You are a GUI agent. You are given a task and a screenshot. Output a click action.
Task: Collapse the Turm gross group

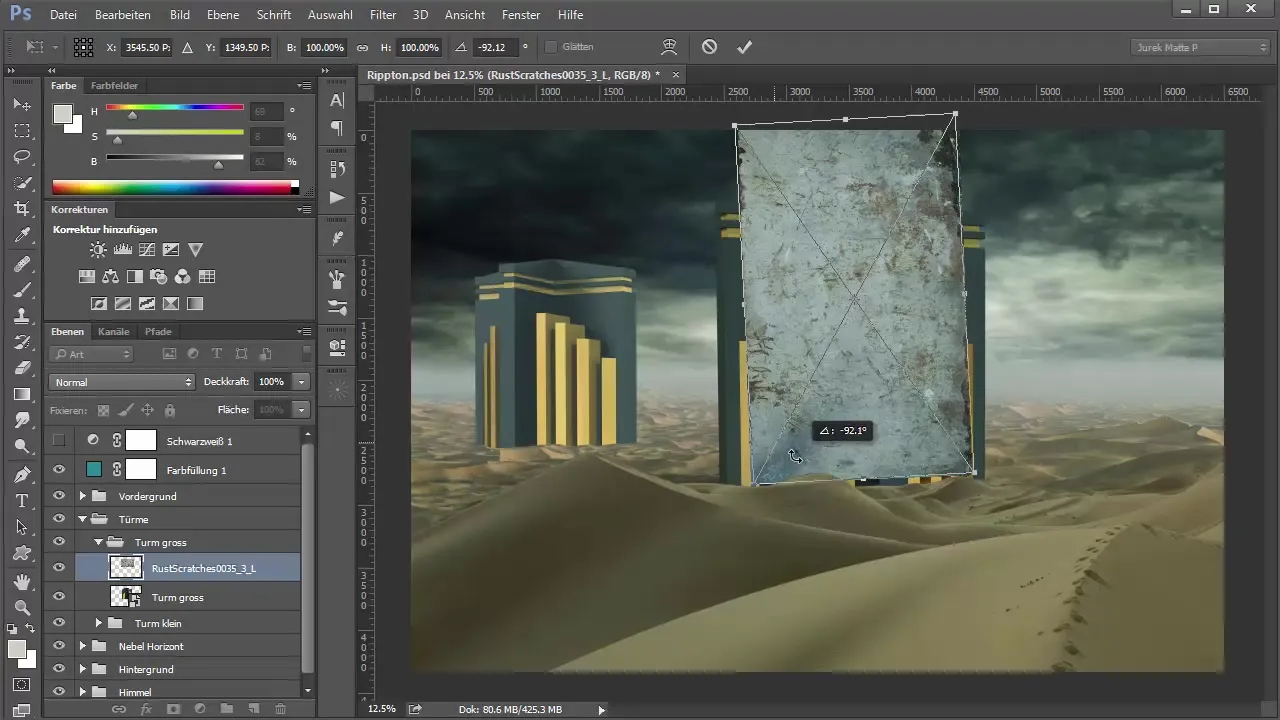(x=99, y=542)
